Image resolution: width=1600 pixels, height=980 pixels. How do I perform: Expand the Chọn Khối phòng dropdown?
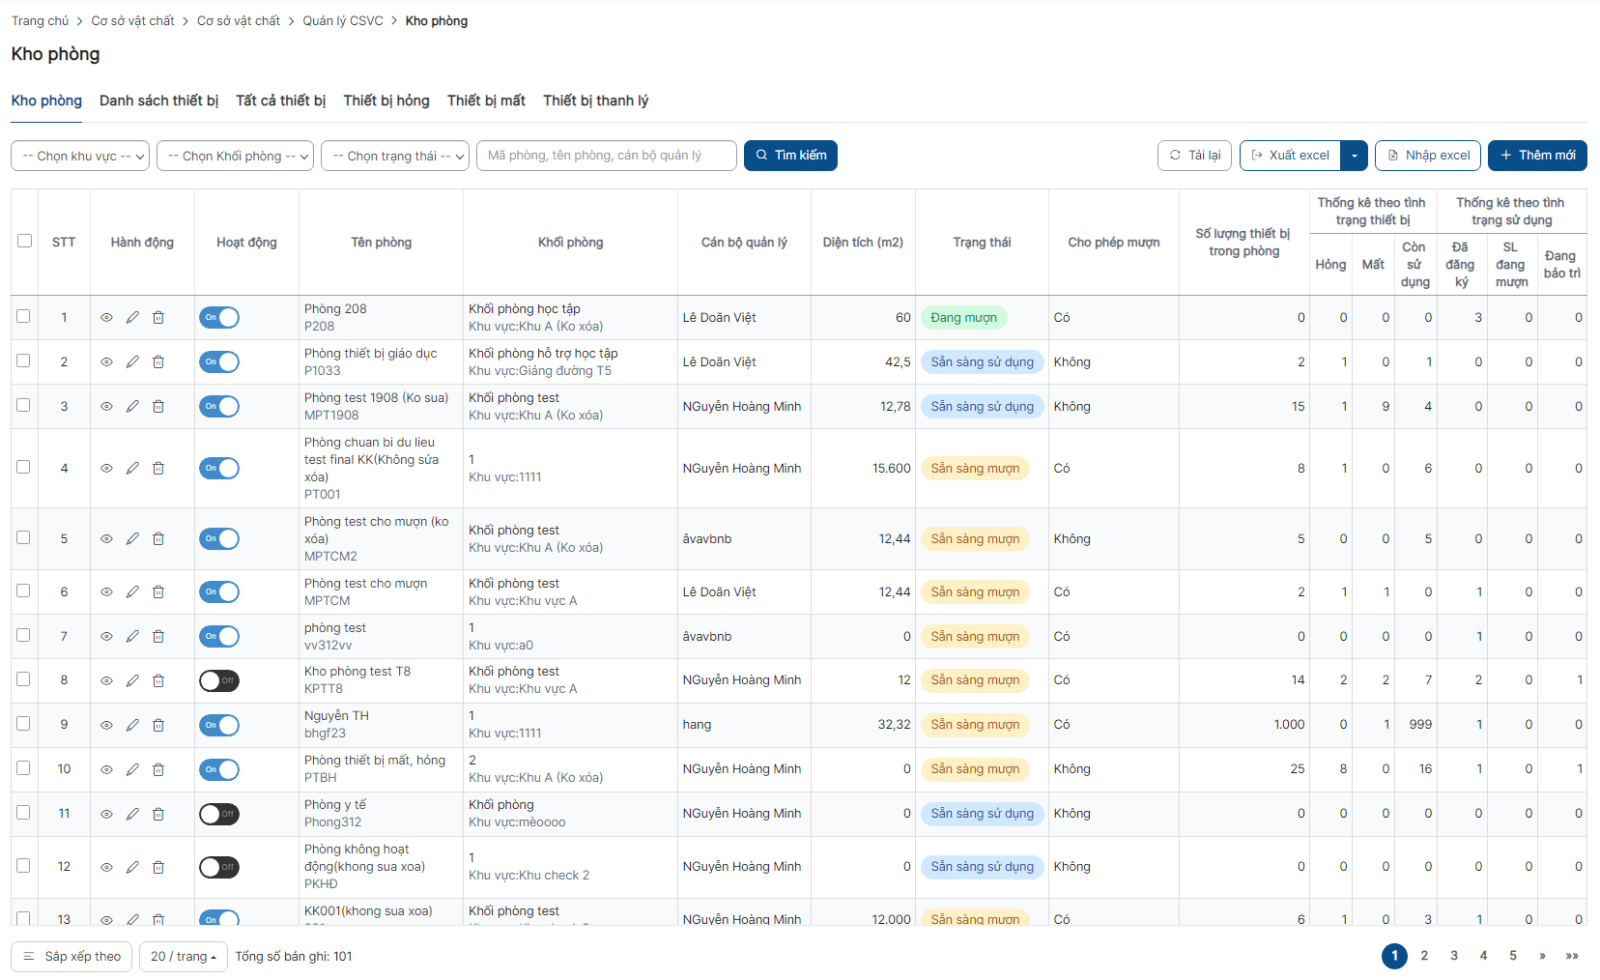click(235, 156)
